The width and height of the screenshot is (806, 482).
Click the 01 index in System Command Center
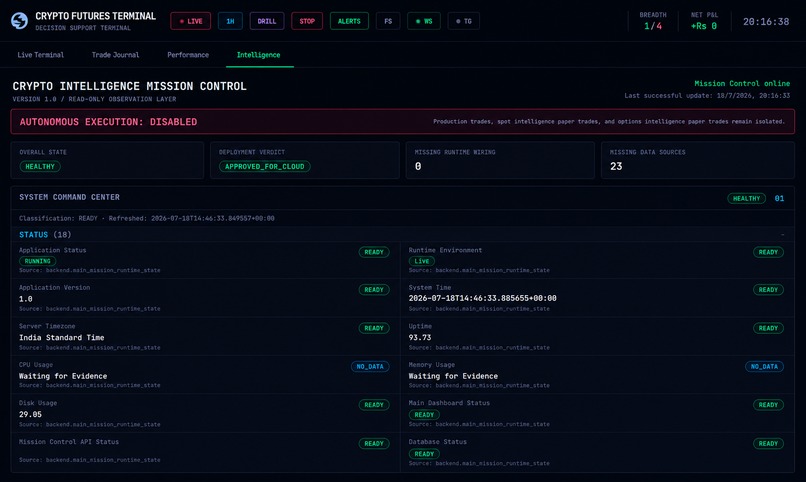pos(779,198)
